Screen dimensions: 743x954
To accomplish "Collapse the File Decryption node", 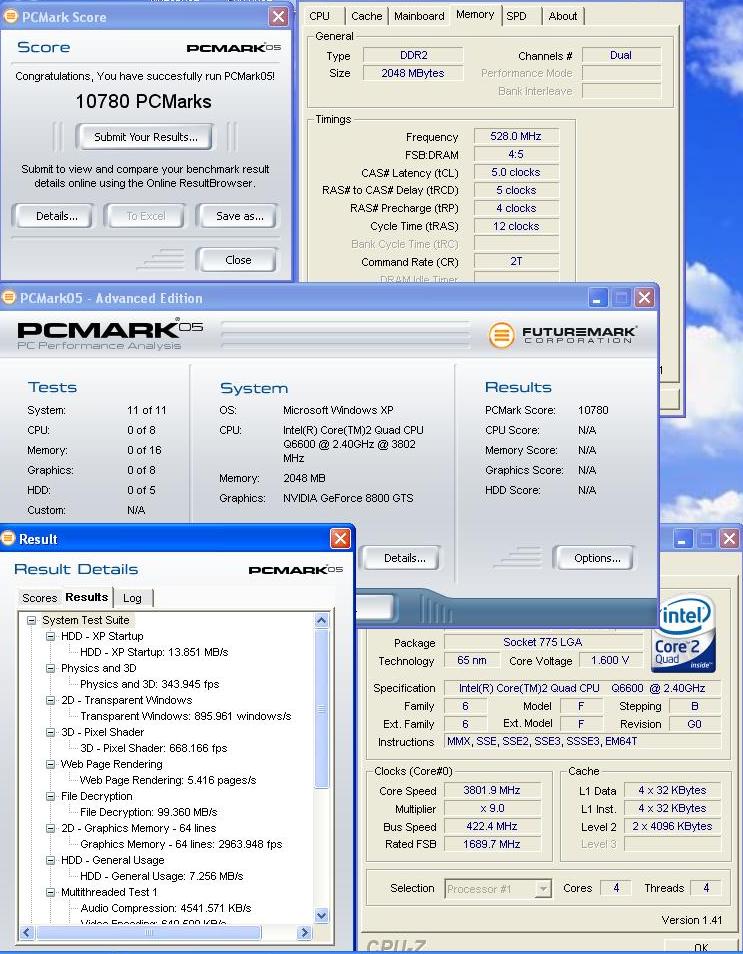I will [51, 796].
